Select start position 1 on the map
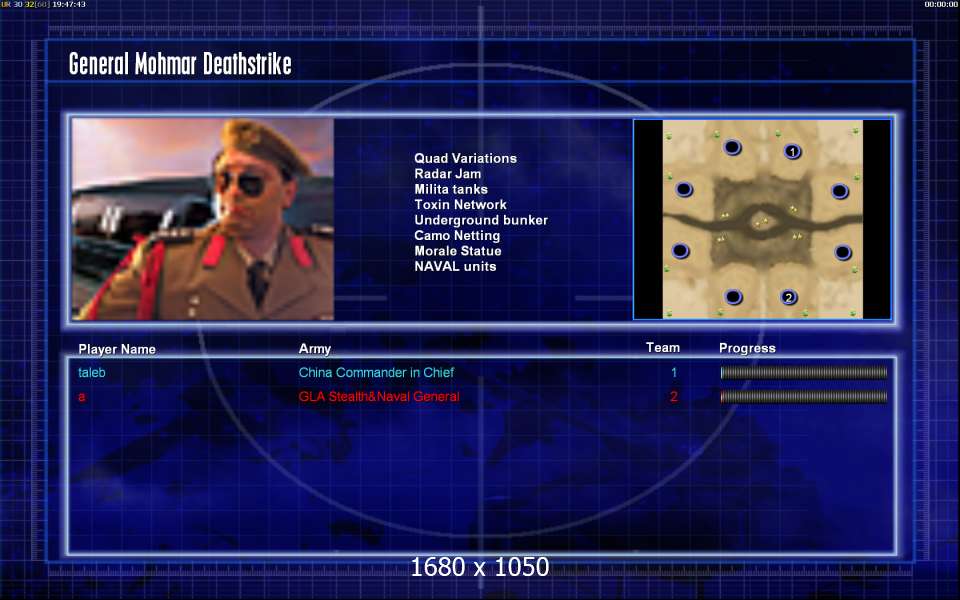The height and width of the screenshot is (600, 960). click(x=792, y=151)
